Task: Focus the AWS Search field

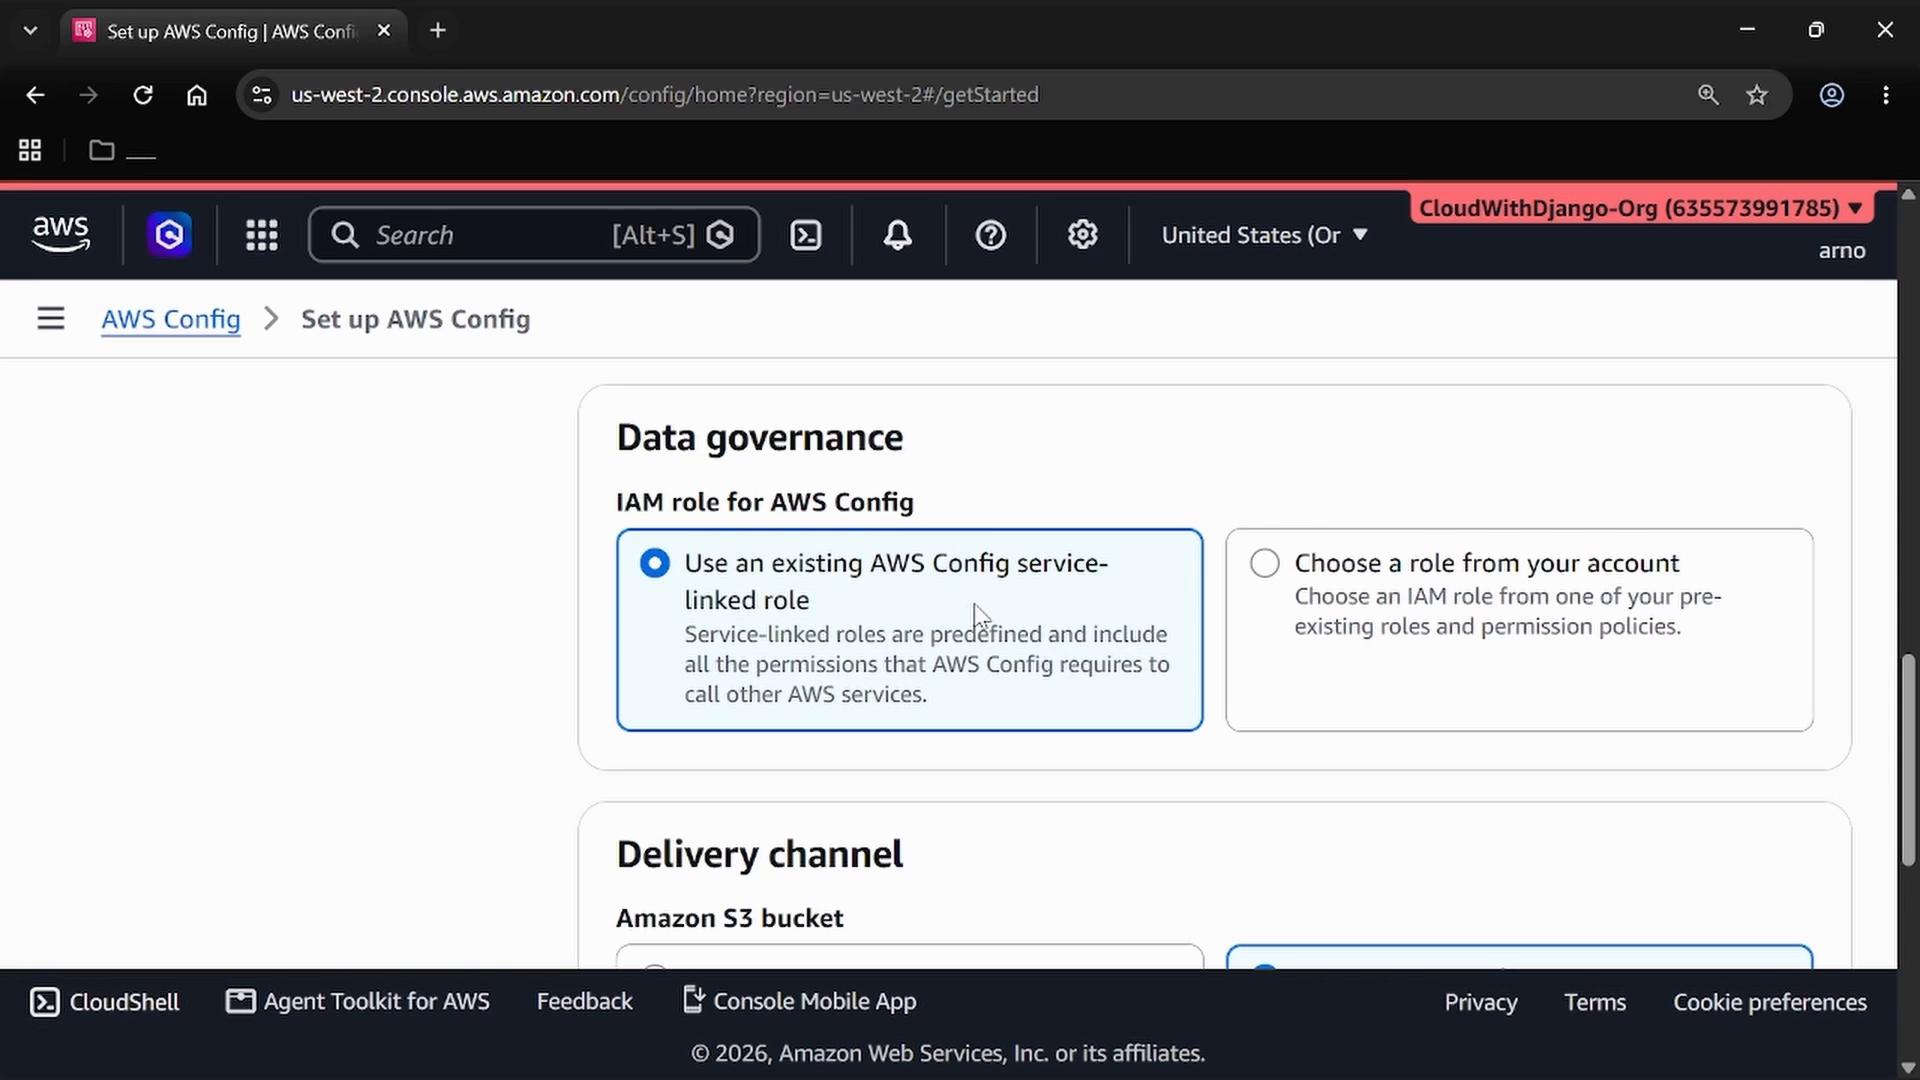Action: point(534,235)
